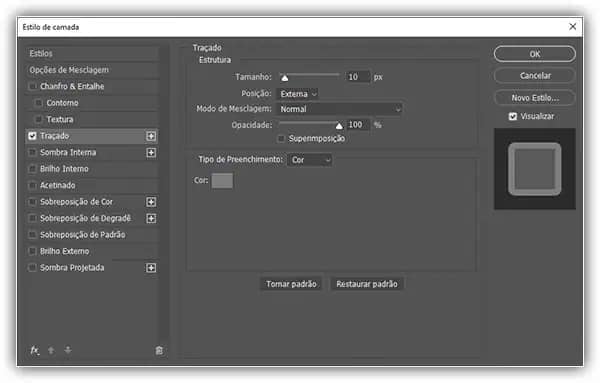Open the Modo de Mesclagem dropdown

(x=339, y=109)
